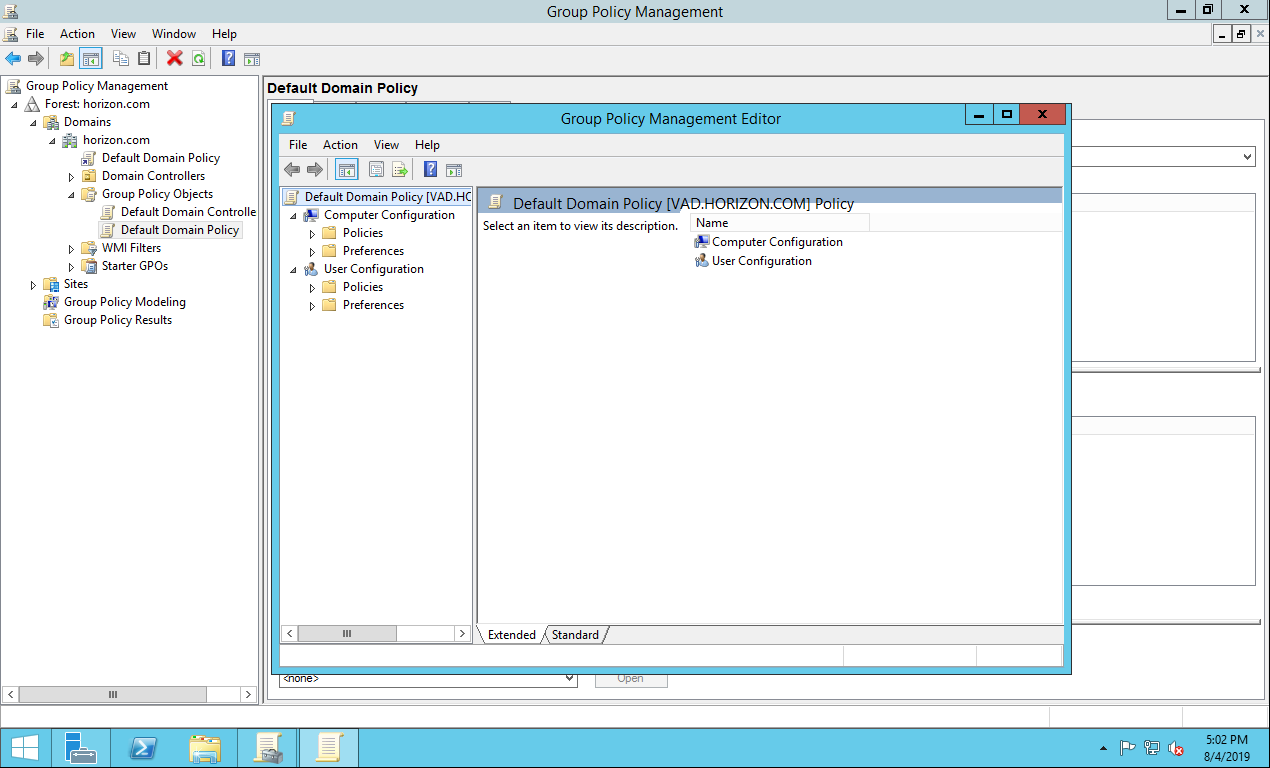
Task: Click the Paste icon in main toolbar
Action: click(x=144, y=59)
